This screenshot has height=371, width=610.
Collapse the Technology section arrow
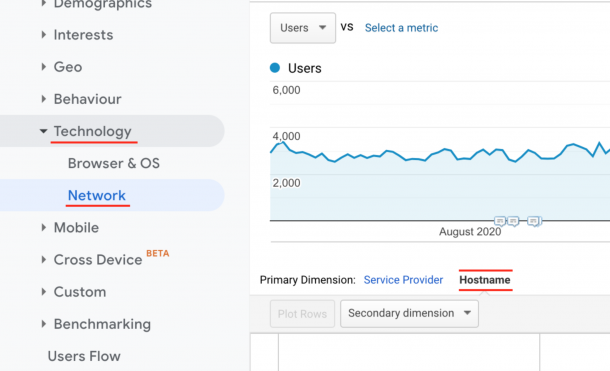44,131
